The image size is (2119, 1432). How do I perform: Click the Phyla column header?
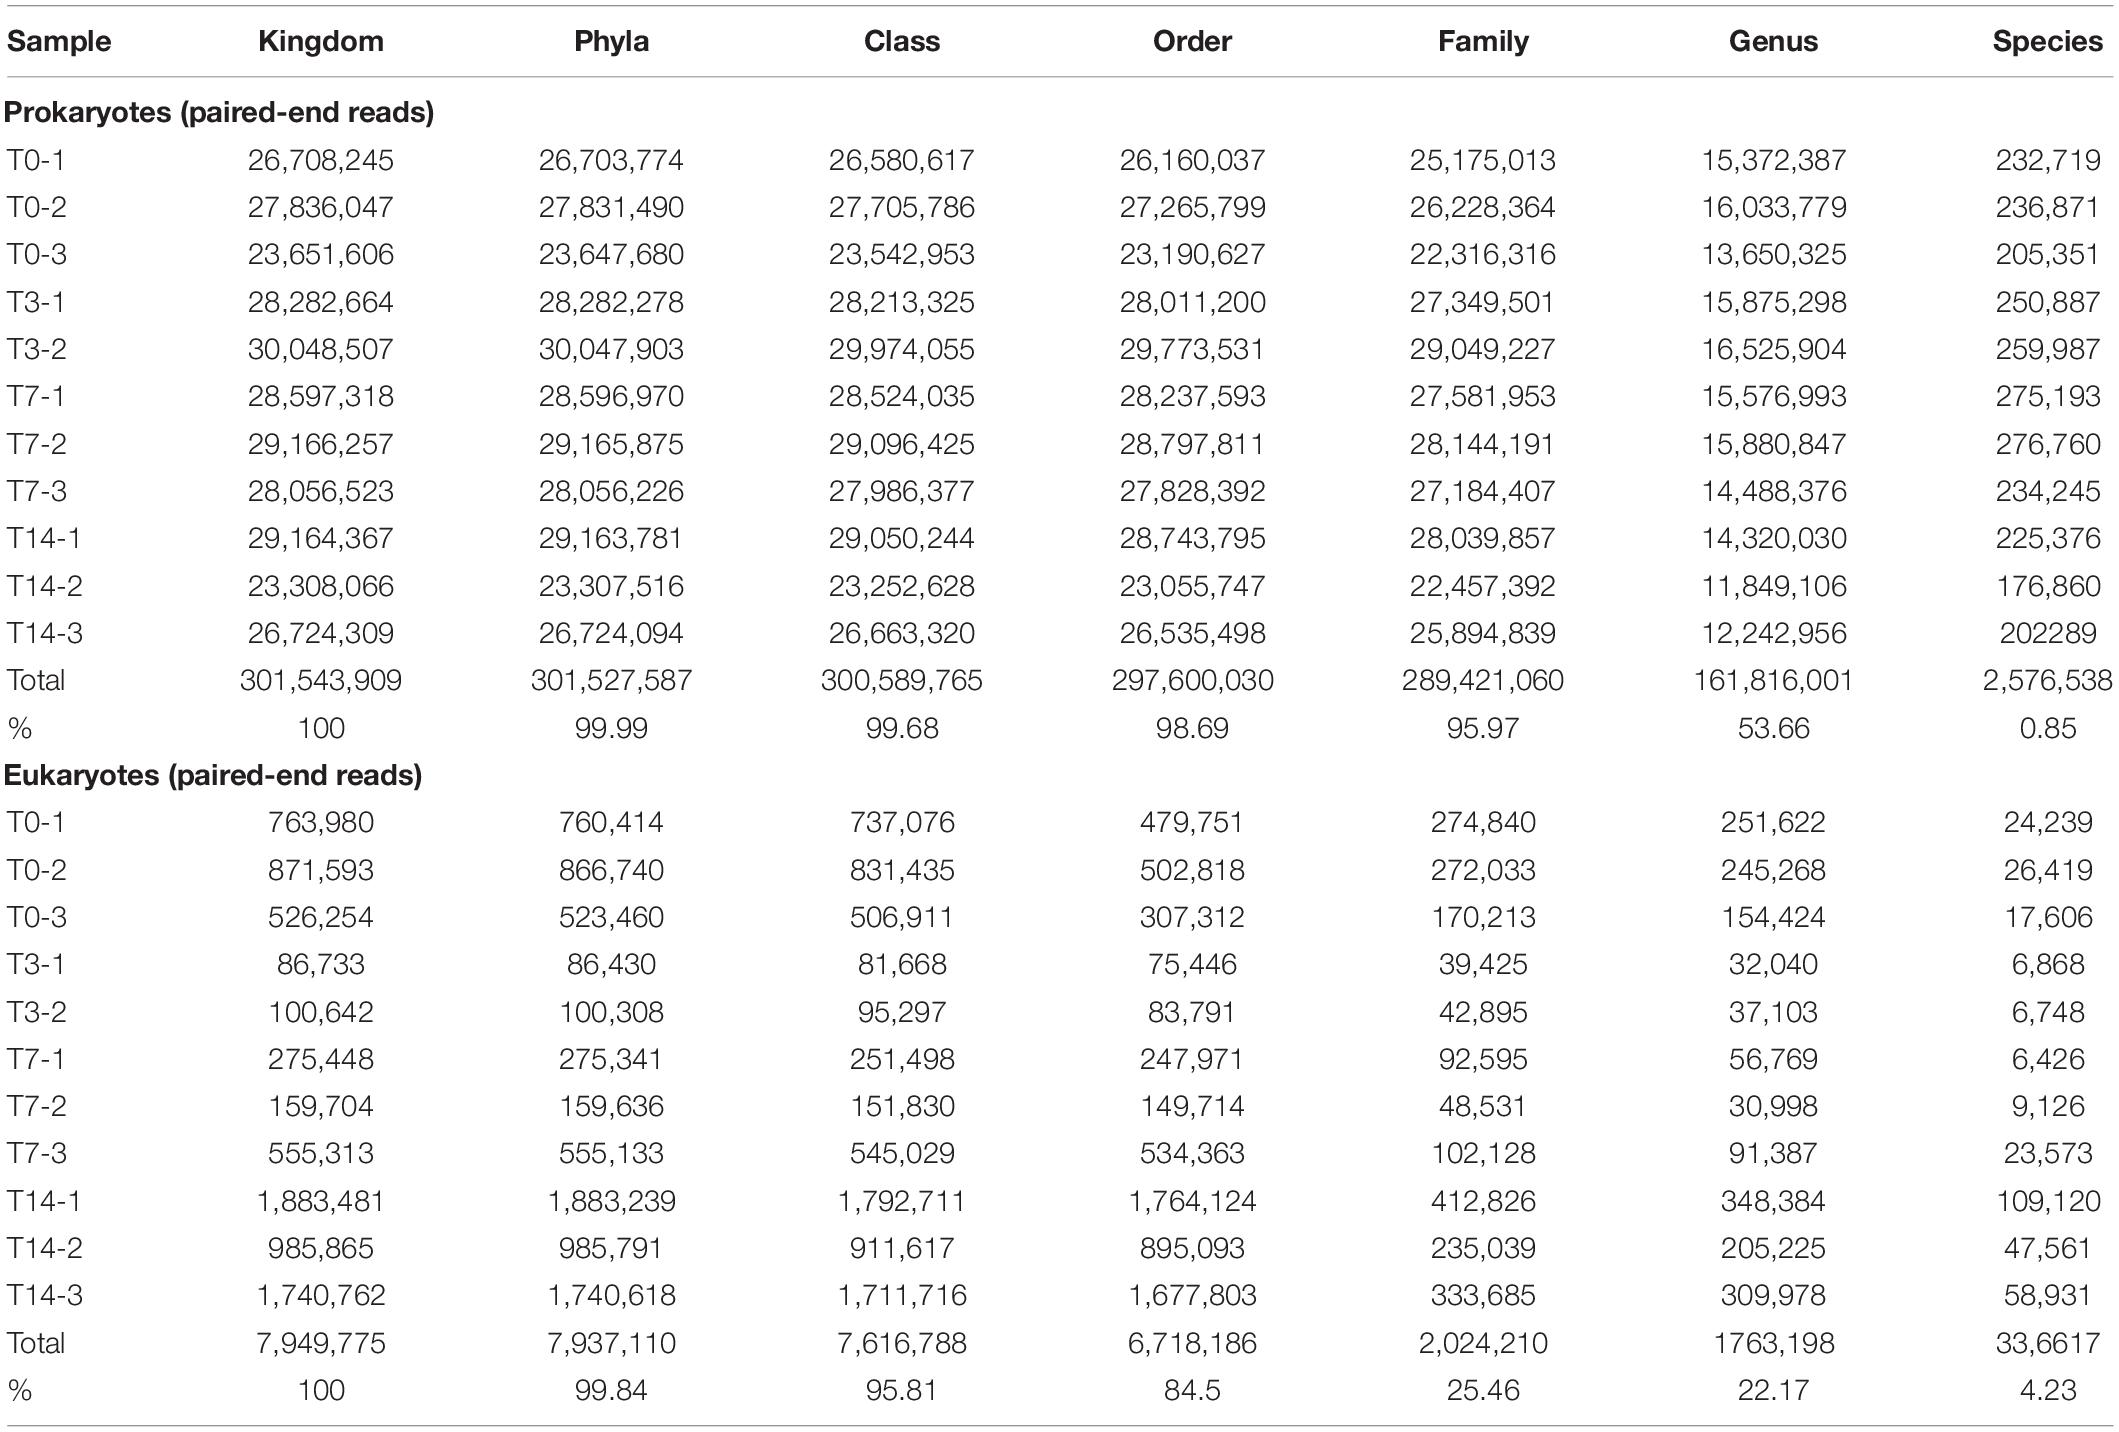[611, 41]
